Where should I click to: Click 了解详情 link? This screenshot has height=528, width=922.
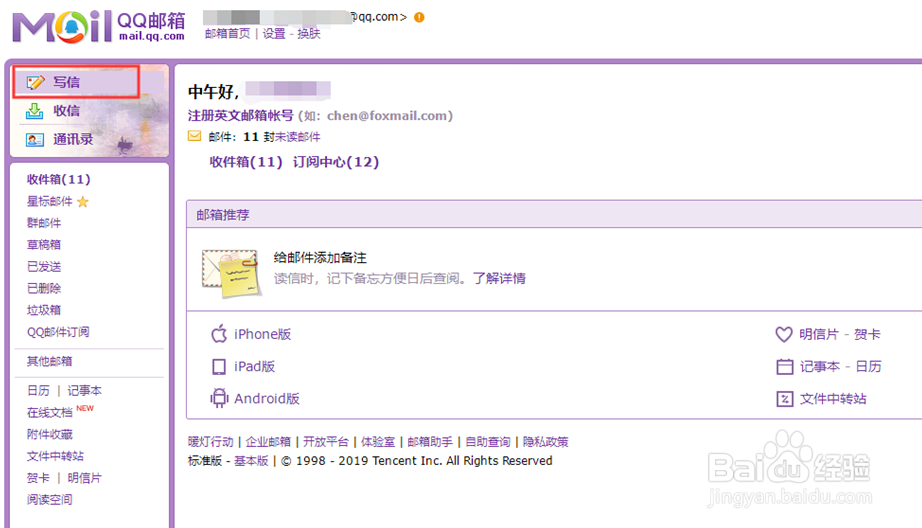[x=499, y=278]
